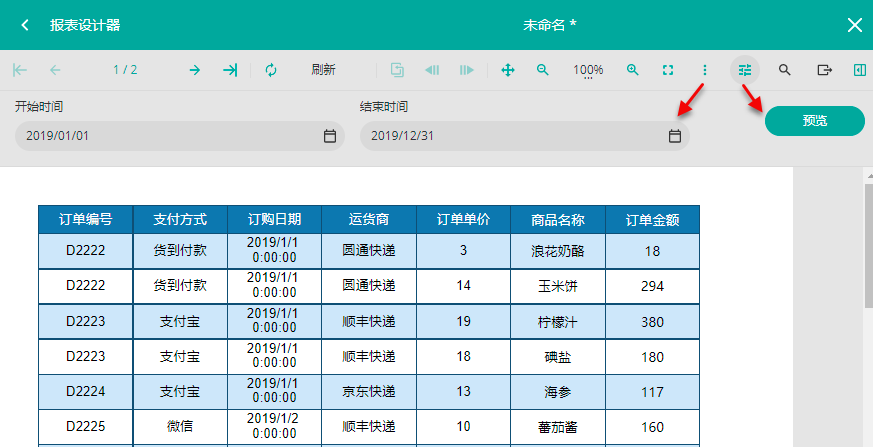Open the export icon in toolbar

(x=825, y=70)
